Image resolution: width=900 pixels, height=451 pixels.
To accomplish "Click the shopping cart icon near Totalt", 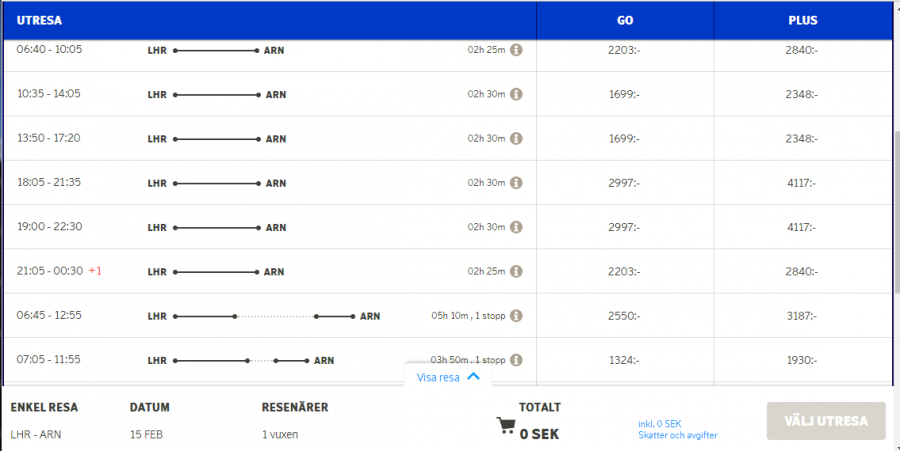I will pos(506,425).
